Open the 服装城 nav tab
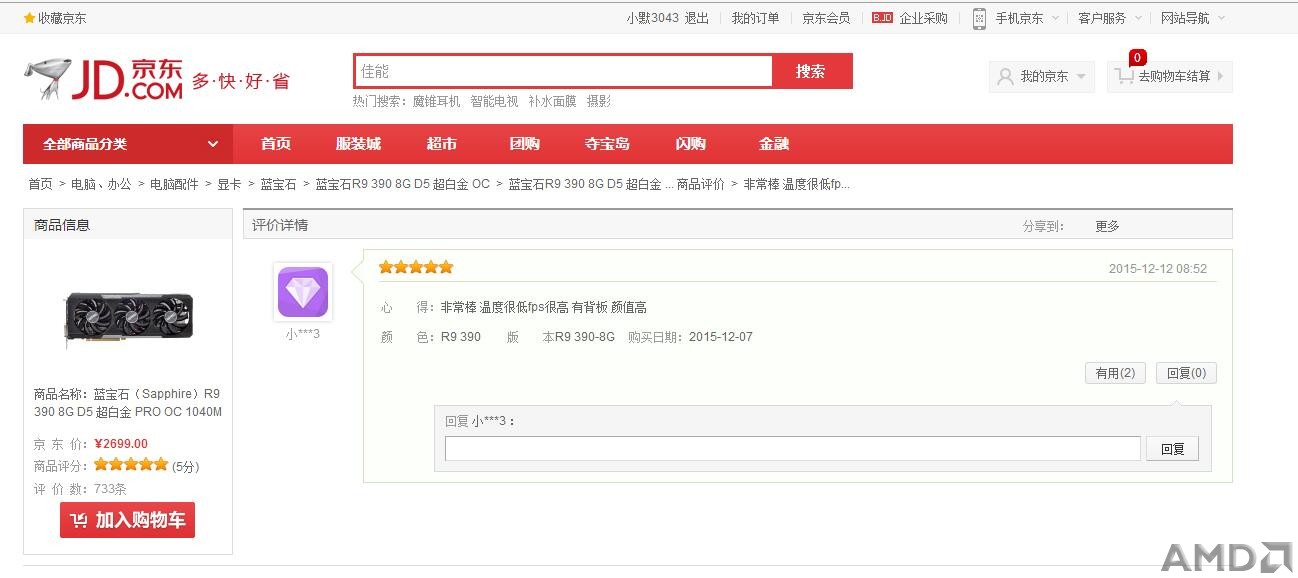 358,144
